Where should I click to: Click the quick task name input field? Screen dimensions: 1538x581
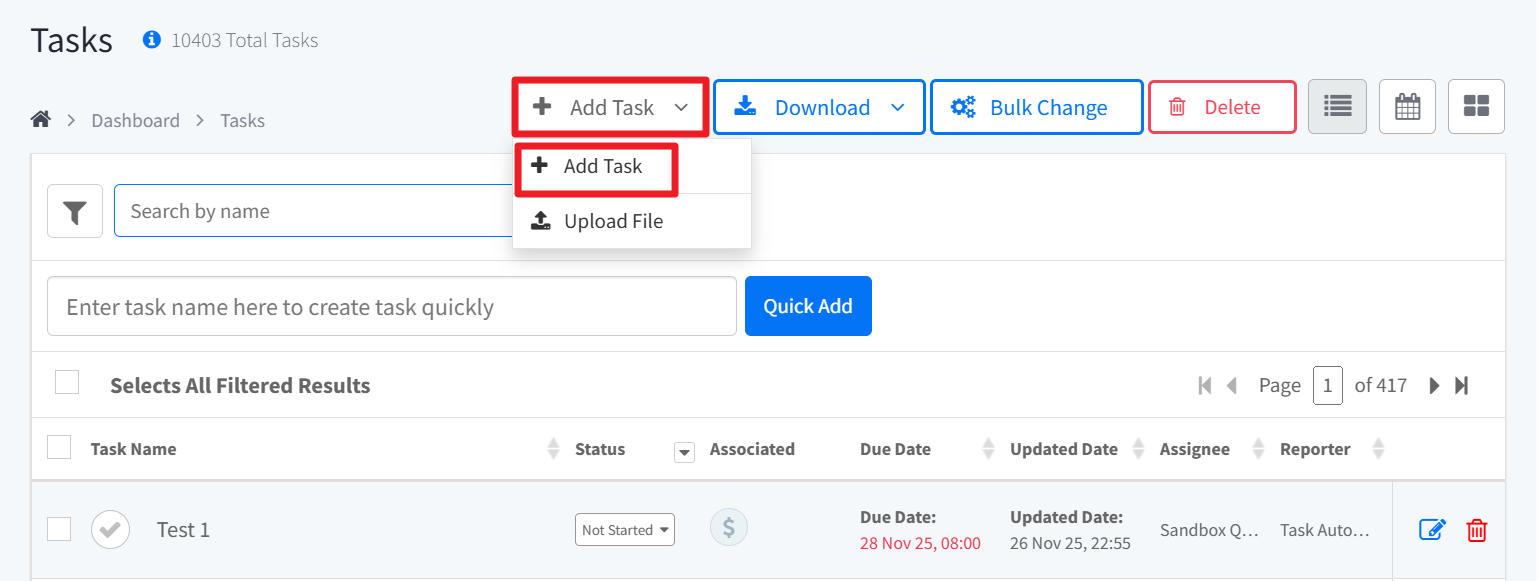[392, 306]
